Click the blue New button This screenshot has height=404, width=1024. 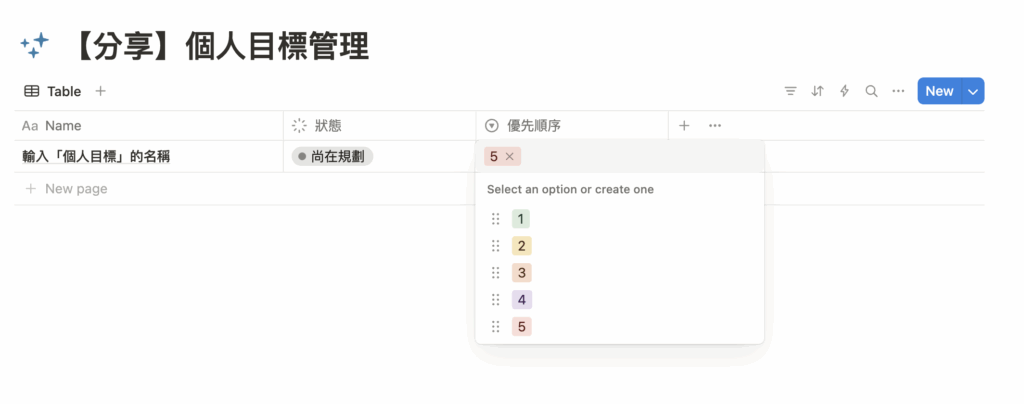coord(939,91)
